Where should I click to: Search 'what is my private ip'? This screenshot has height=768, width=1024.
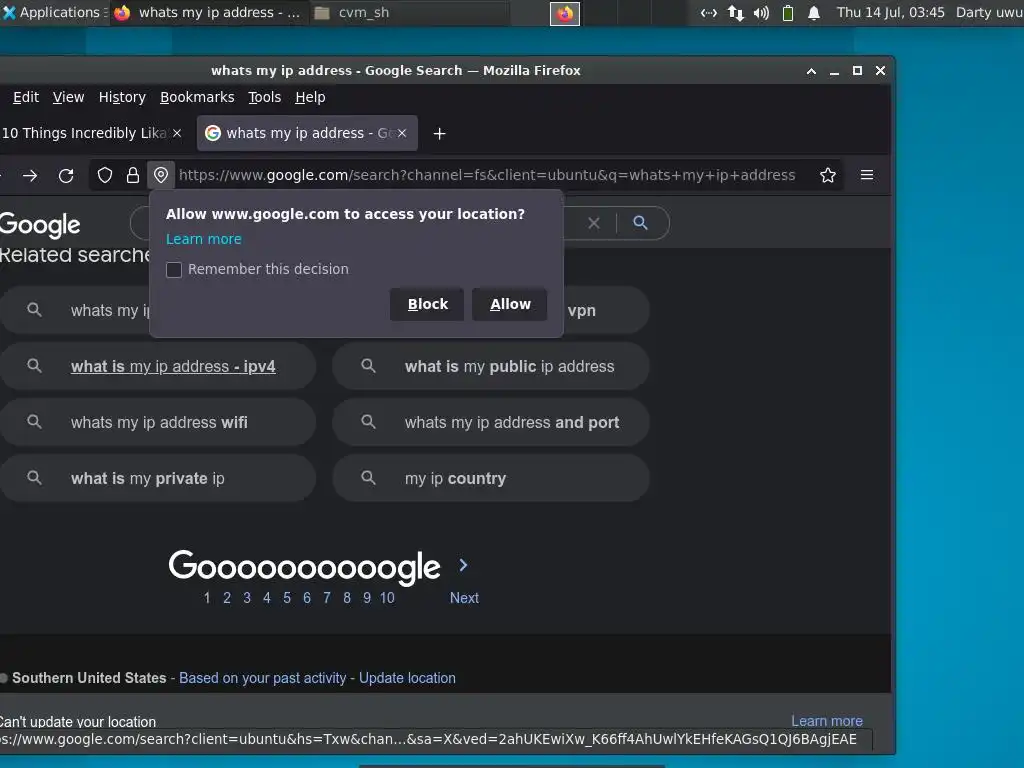tap(158, 479)
